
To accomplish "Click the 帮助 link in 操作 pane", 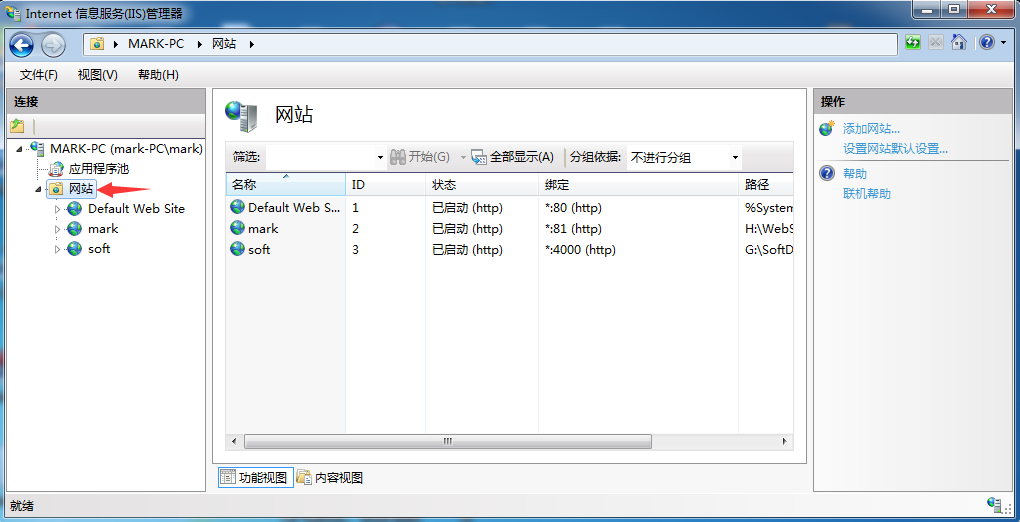I will (855, 174).
